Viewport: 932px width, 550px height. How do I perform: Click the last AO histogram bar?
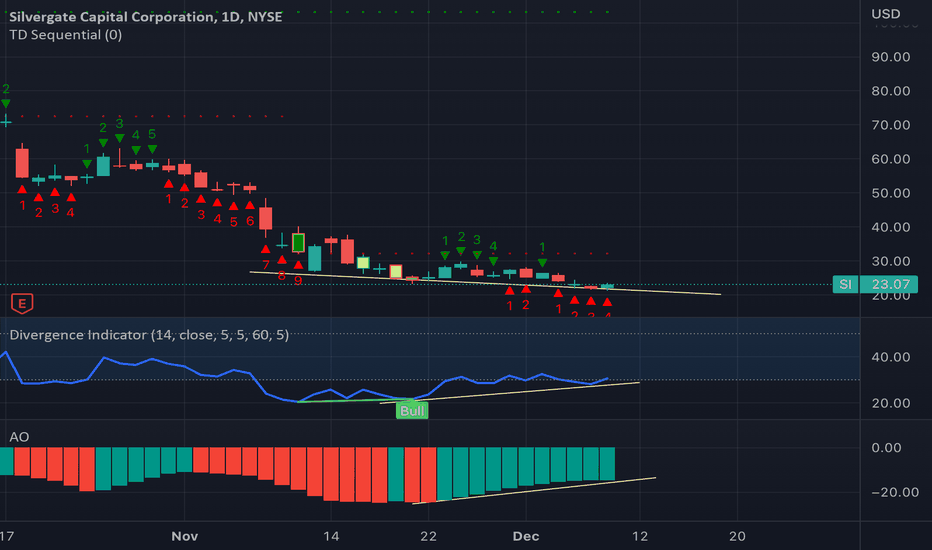click(x=607, y=464)
